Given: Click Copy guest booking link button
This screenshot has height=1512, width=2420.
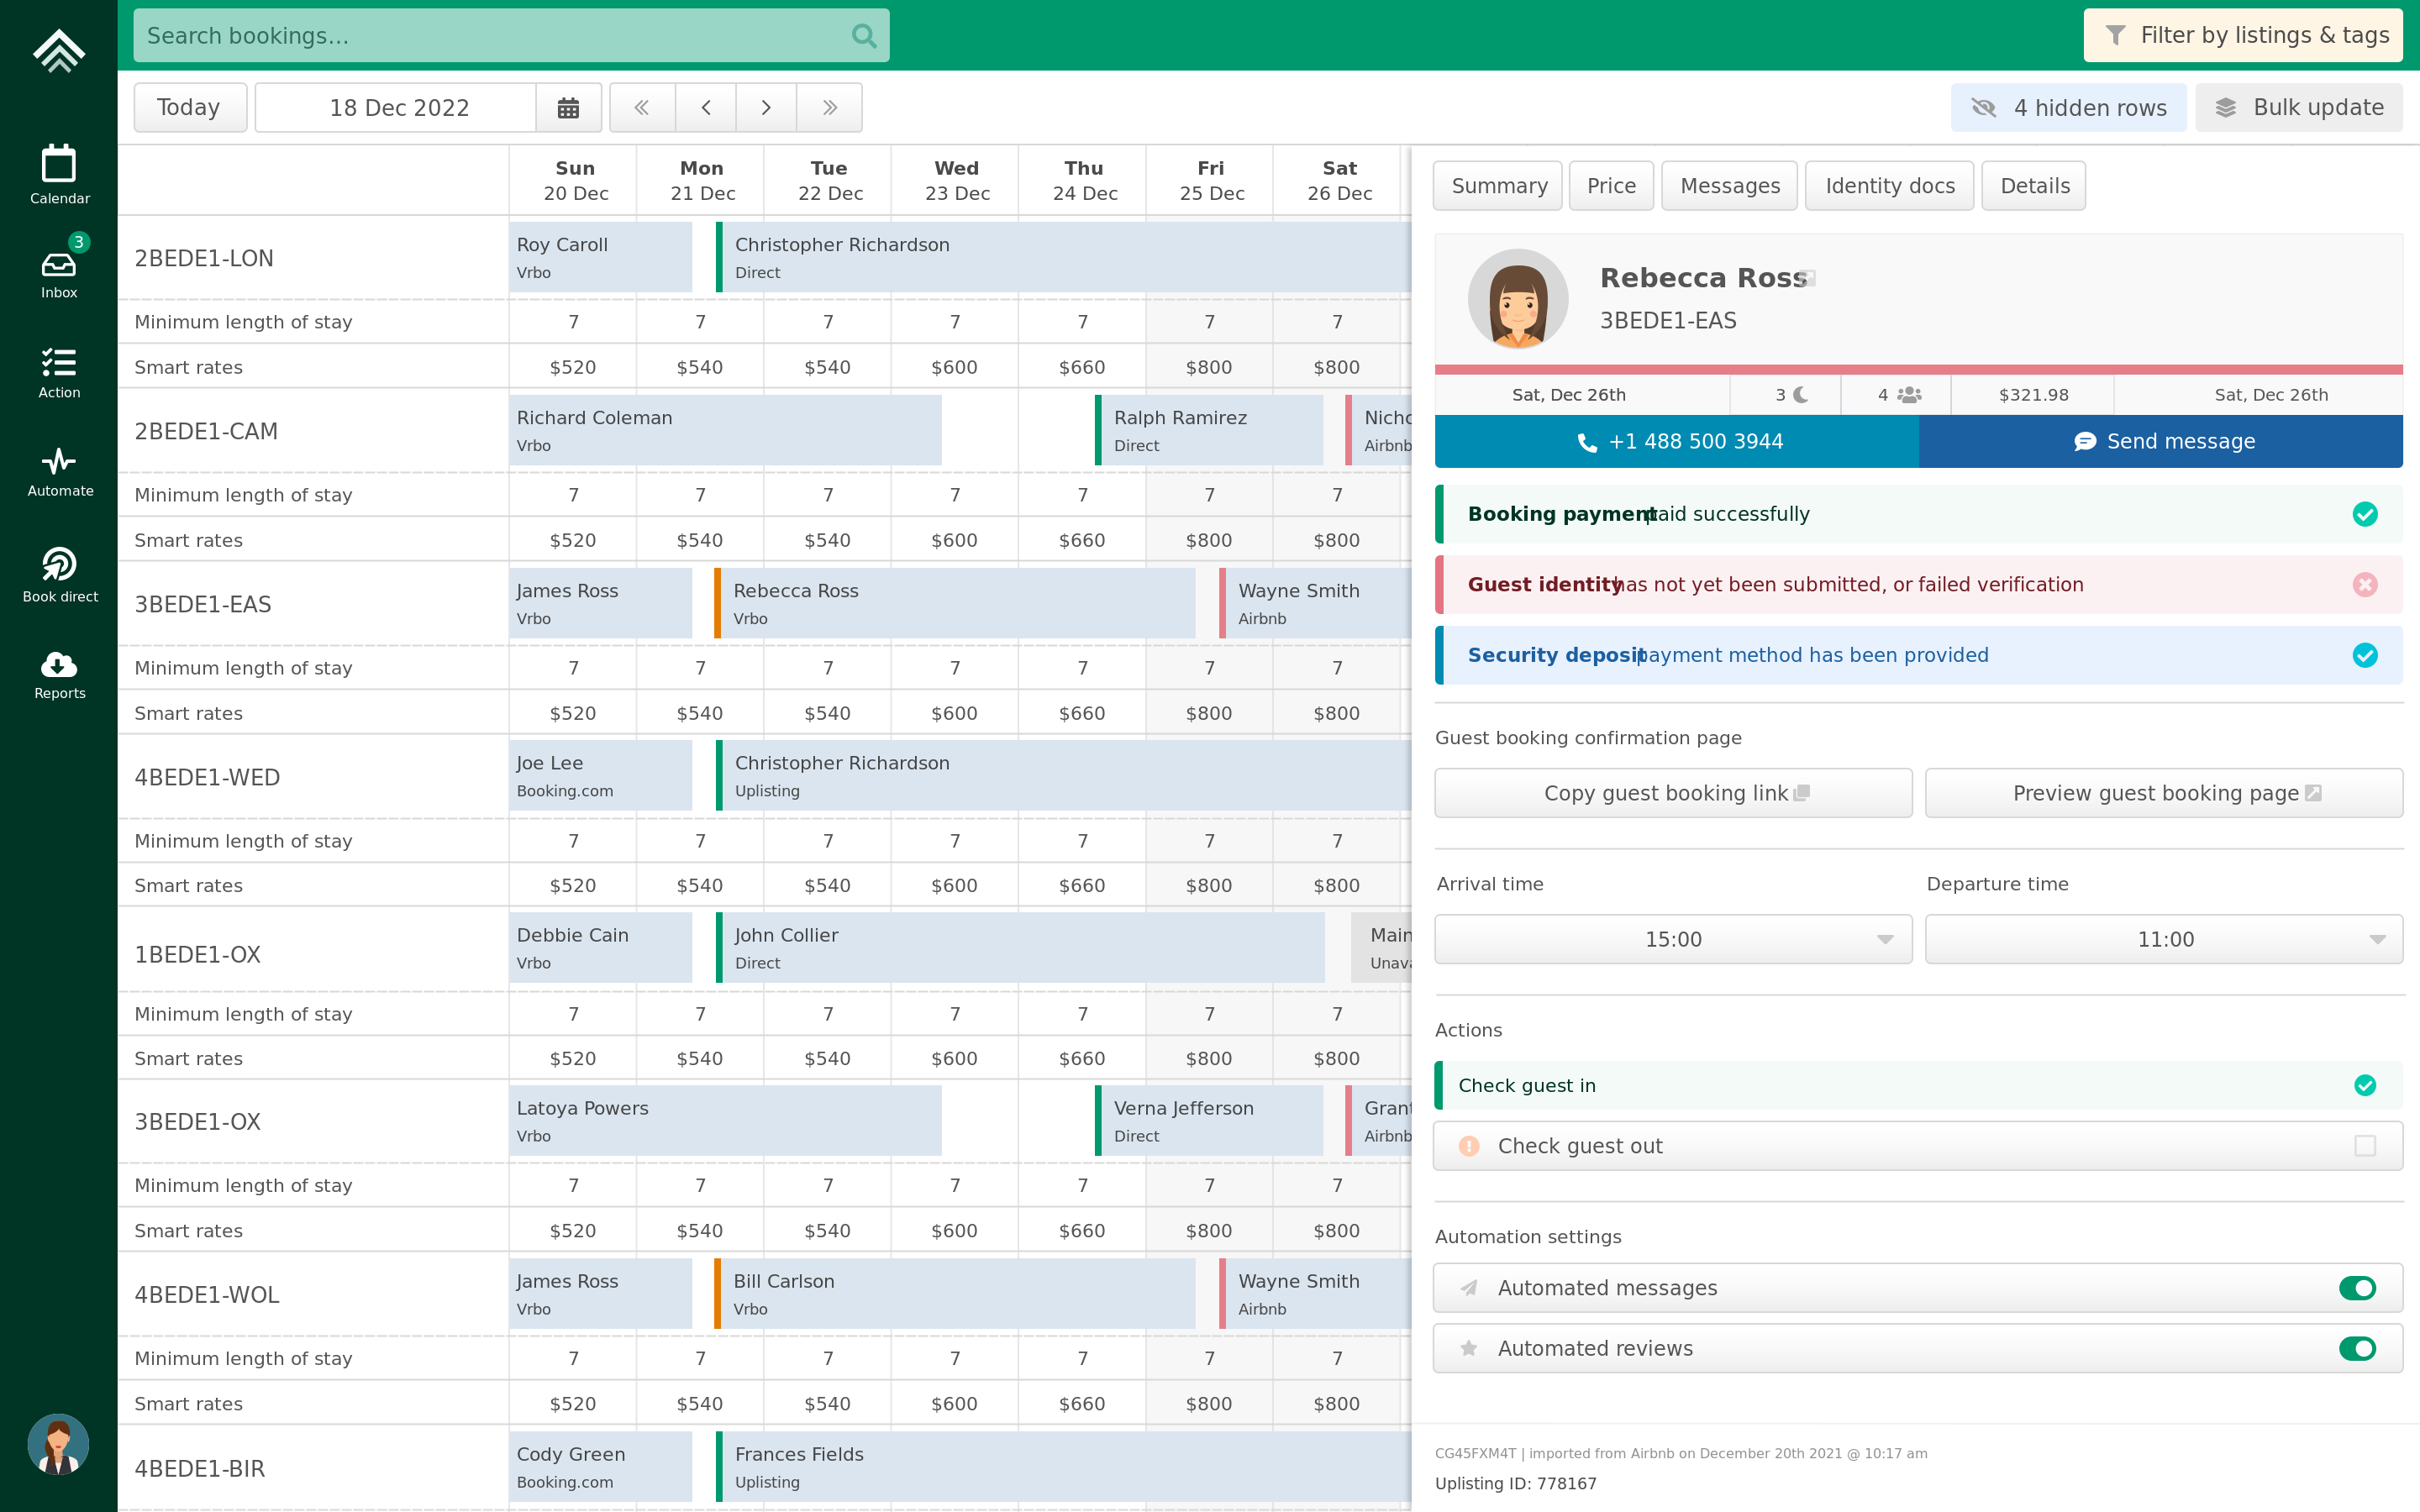Looking at the screenshot, I should pos(1670,795).
